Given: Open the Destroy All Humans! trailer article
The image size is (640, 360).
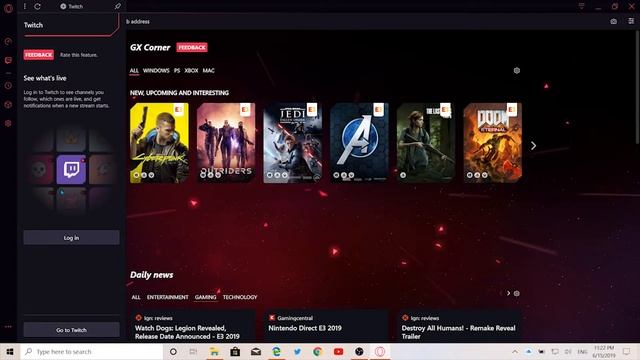Looking at the screenshot, I should tap(460, 326).
